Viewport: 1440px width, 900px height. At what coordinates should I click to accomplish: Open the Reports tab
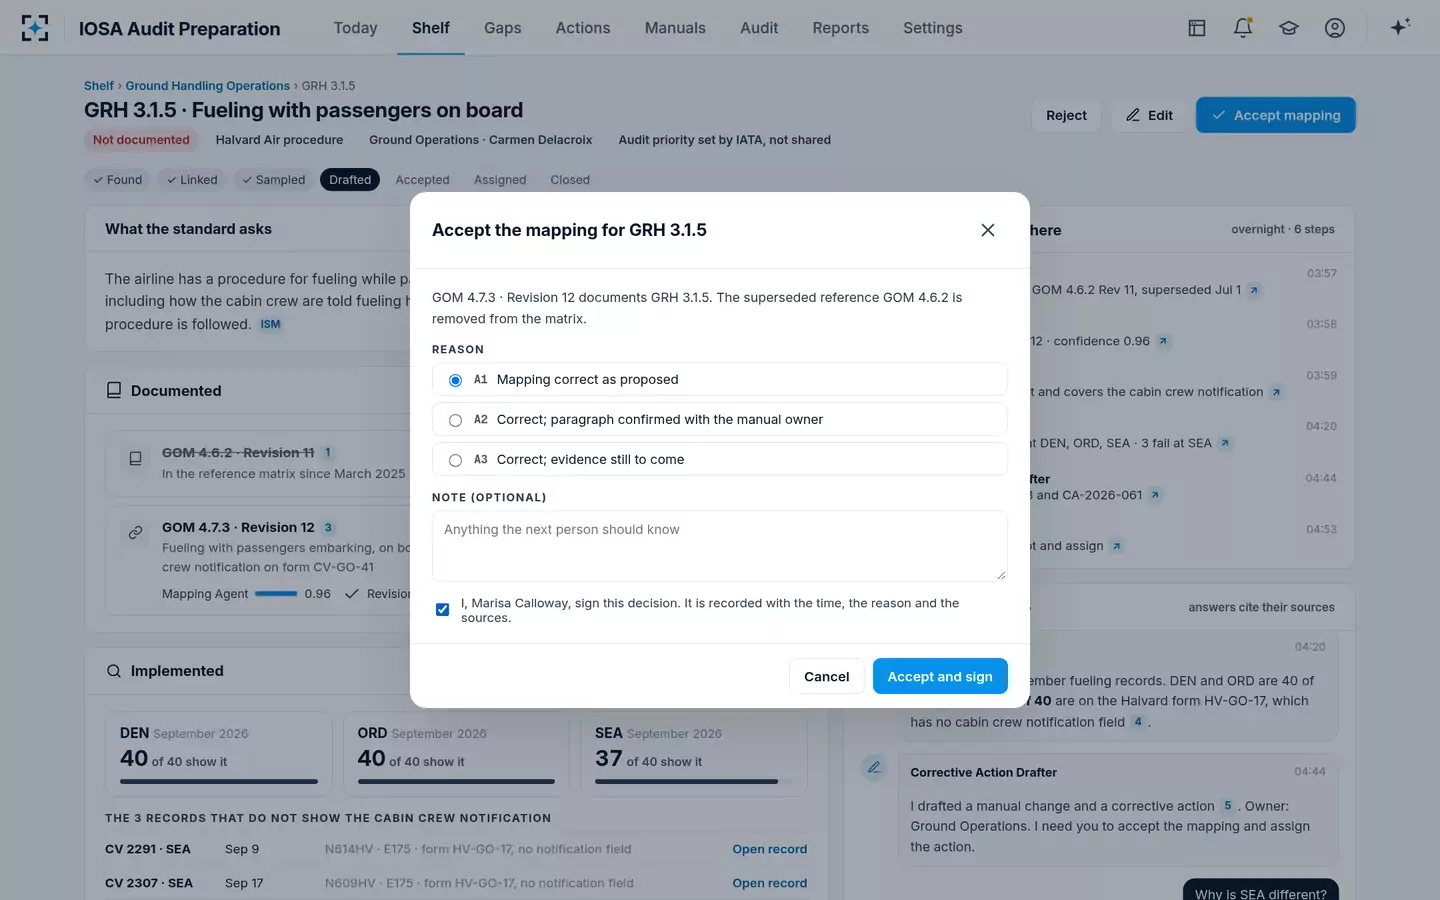[840, 28]
